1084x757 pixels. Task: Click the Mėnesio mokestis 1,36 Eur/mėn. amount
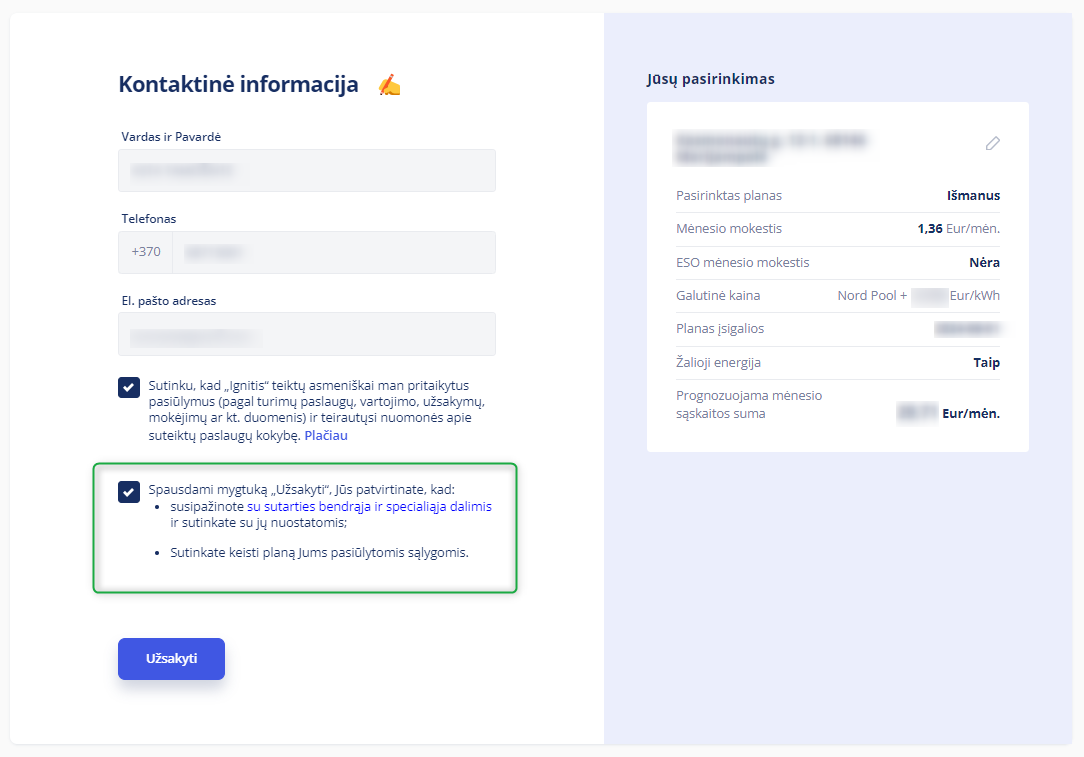[x=958, y=229]
